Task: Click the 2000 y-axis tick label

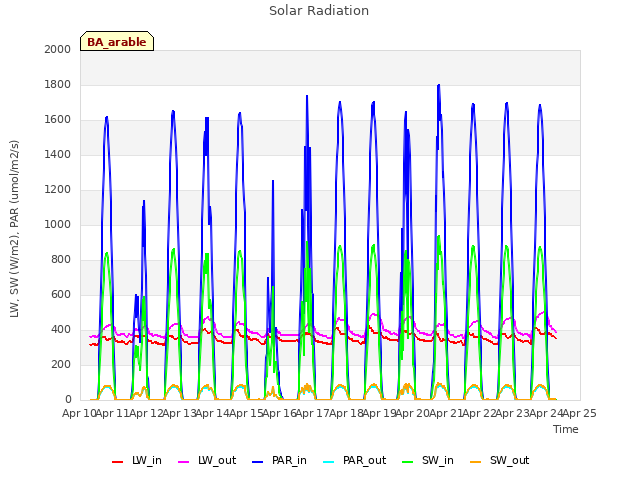Action: pyautogui.click(x=58, y=49)
